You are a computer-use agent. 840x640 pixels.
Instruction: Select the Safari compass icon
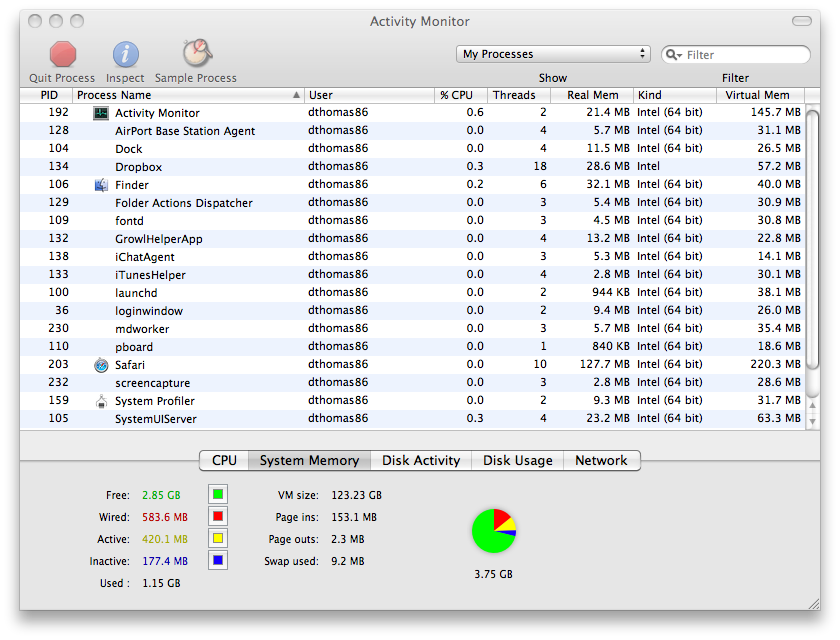(x=101, y=365)
